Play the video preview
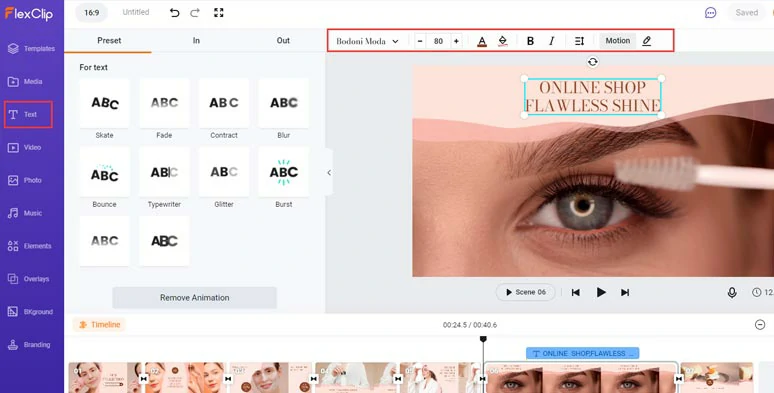The height and width of the screenshot is (393, 774). (x=601, y=292)
